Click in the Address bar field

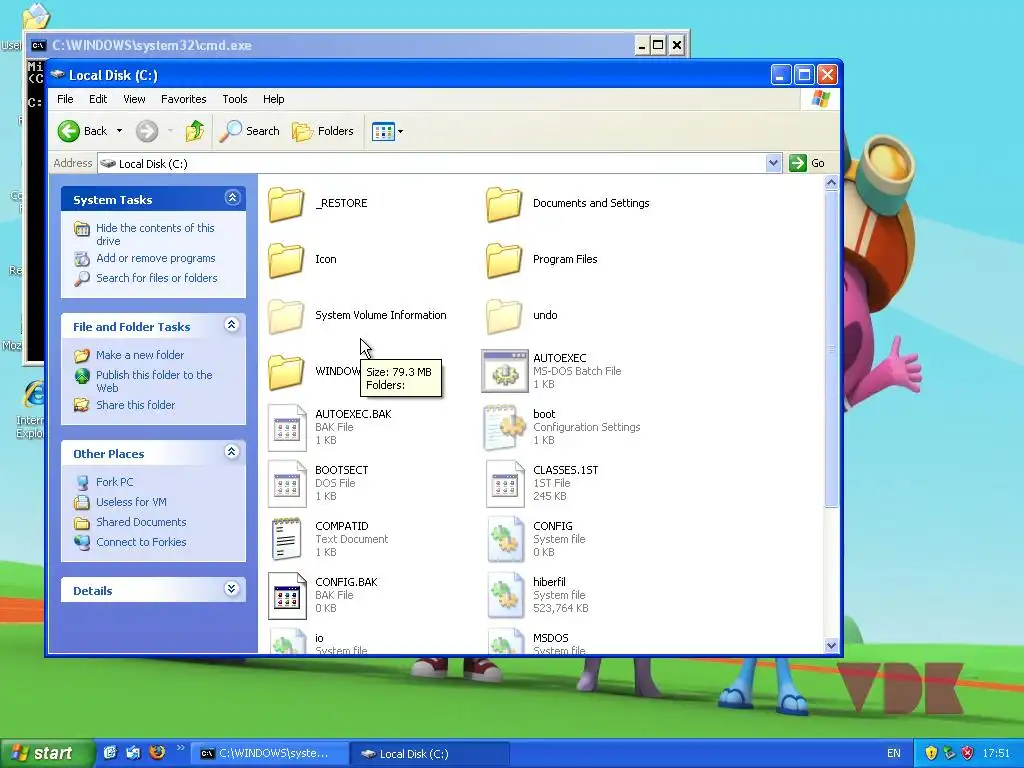(431, 163)
